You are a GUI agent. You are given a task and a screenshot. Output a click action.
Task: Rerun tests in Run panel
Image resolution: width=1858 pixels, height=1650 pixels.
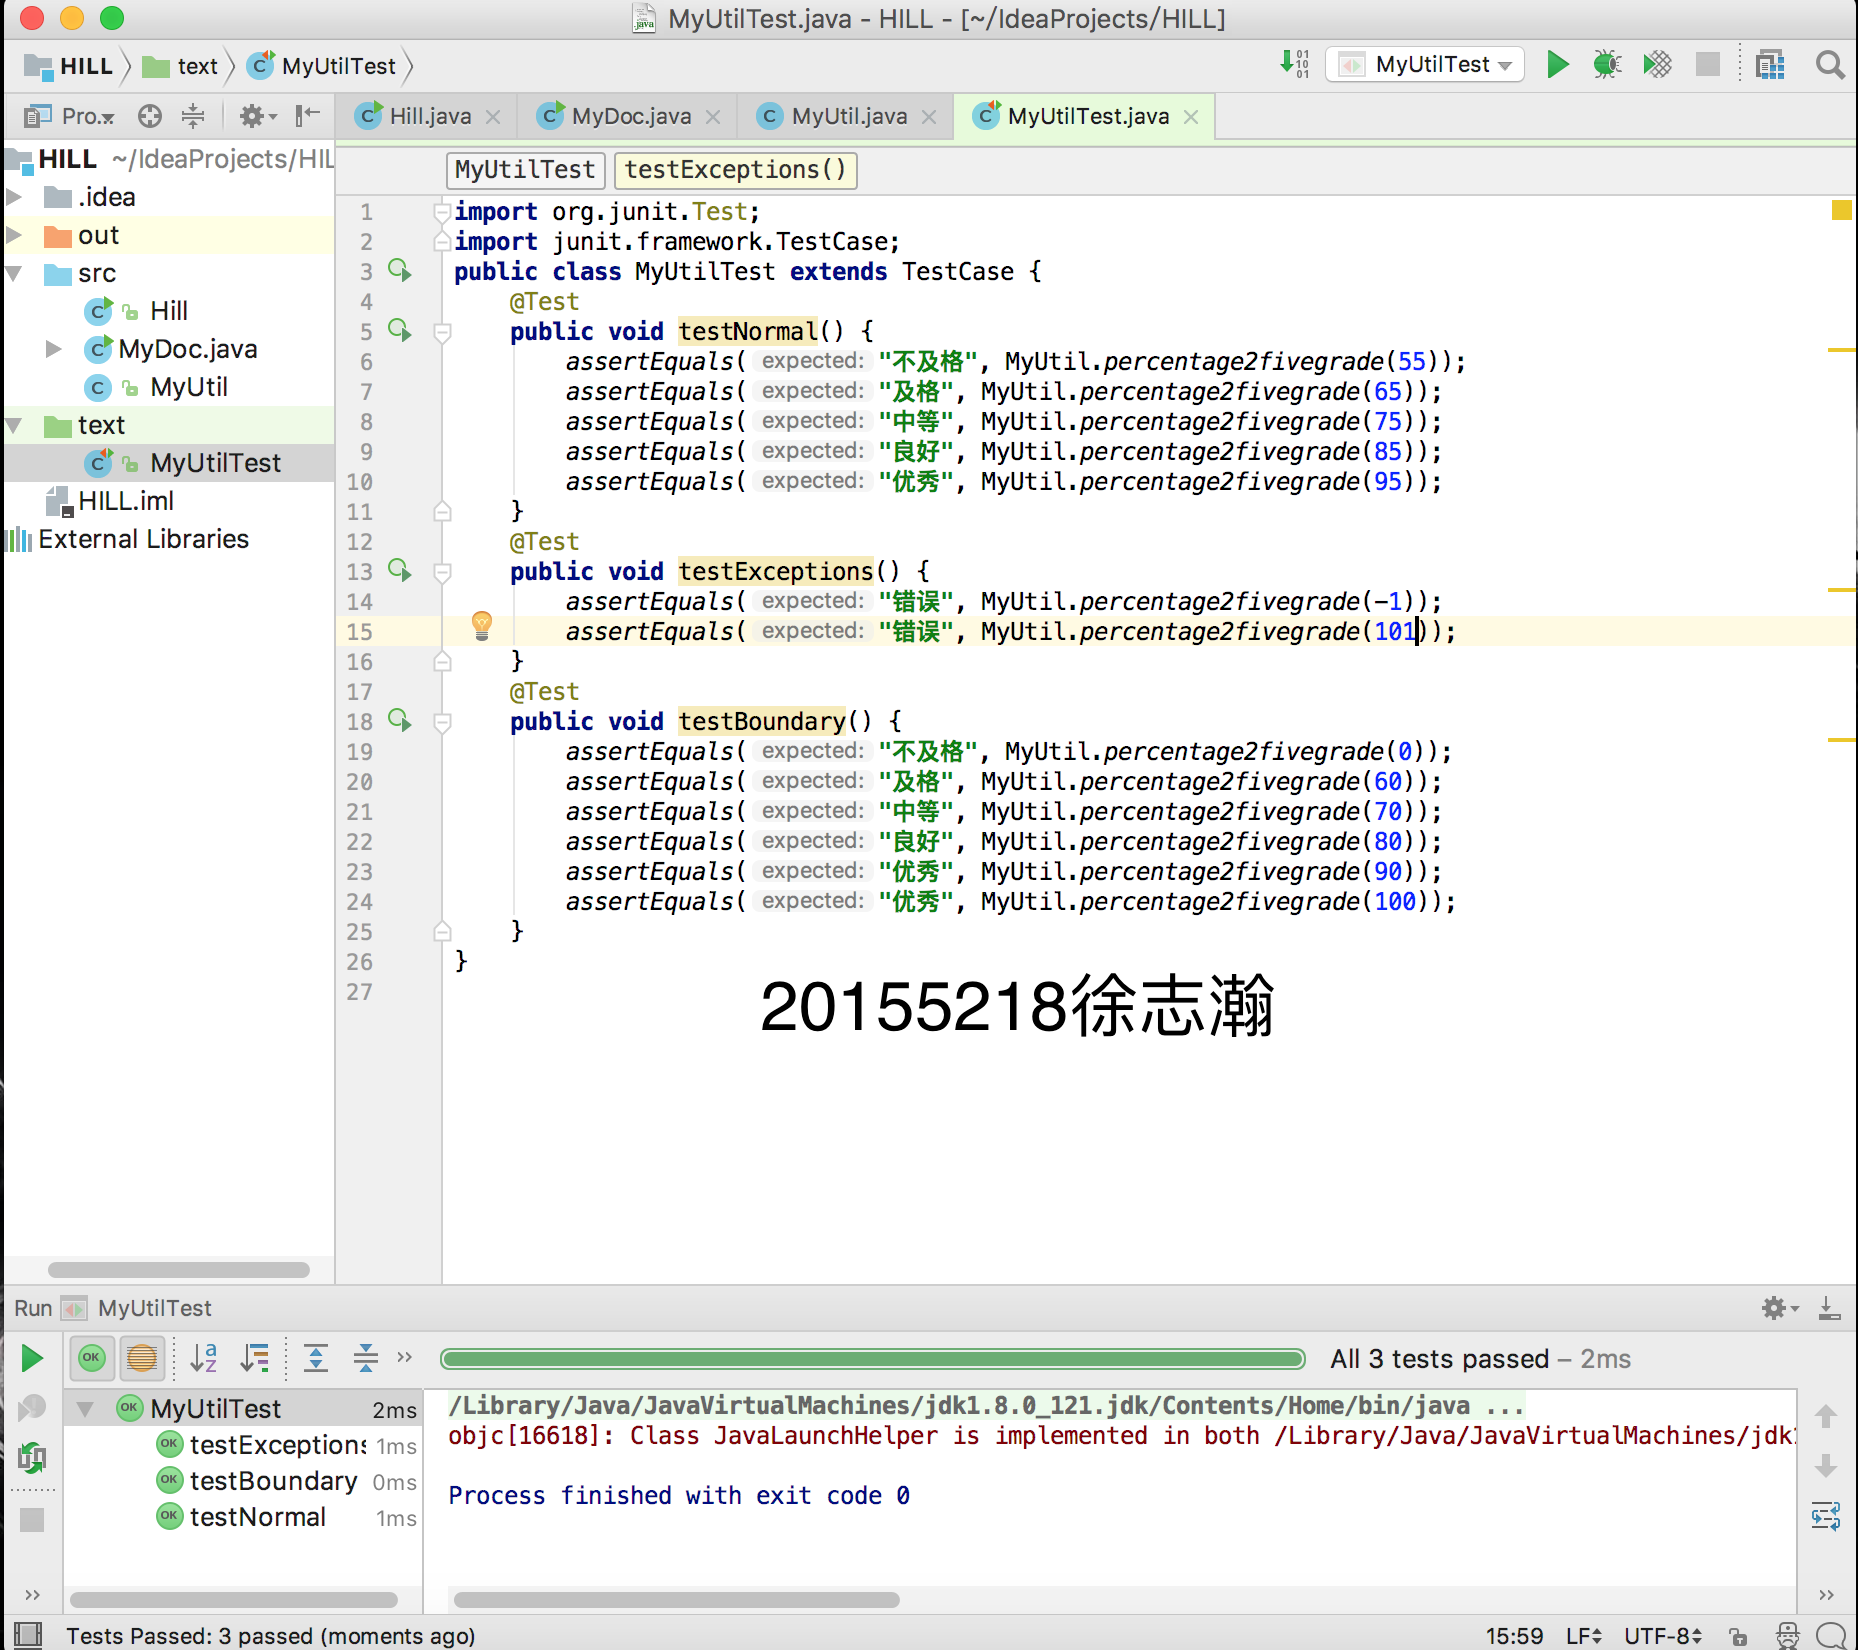tap(32, 1358)
